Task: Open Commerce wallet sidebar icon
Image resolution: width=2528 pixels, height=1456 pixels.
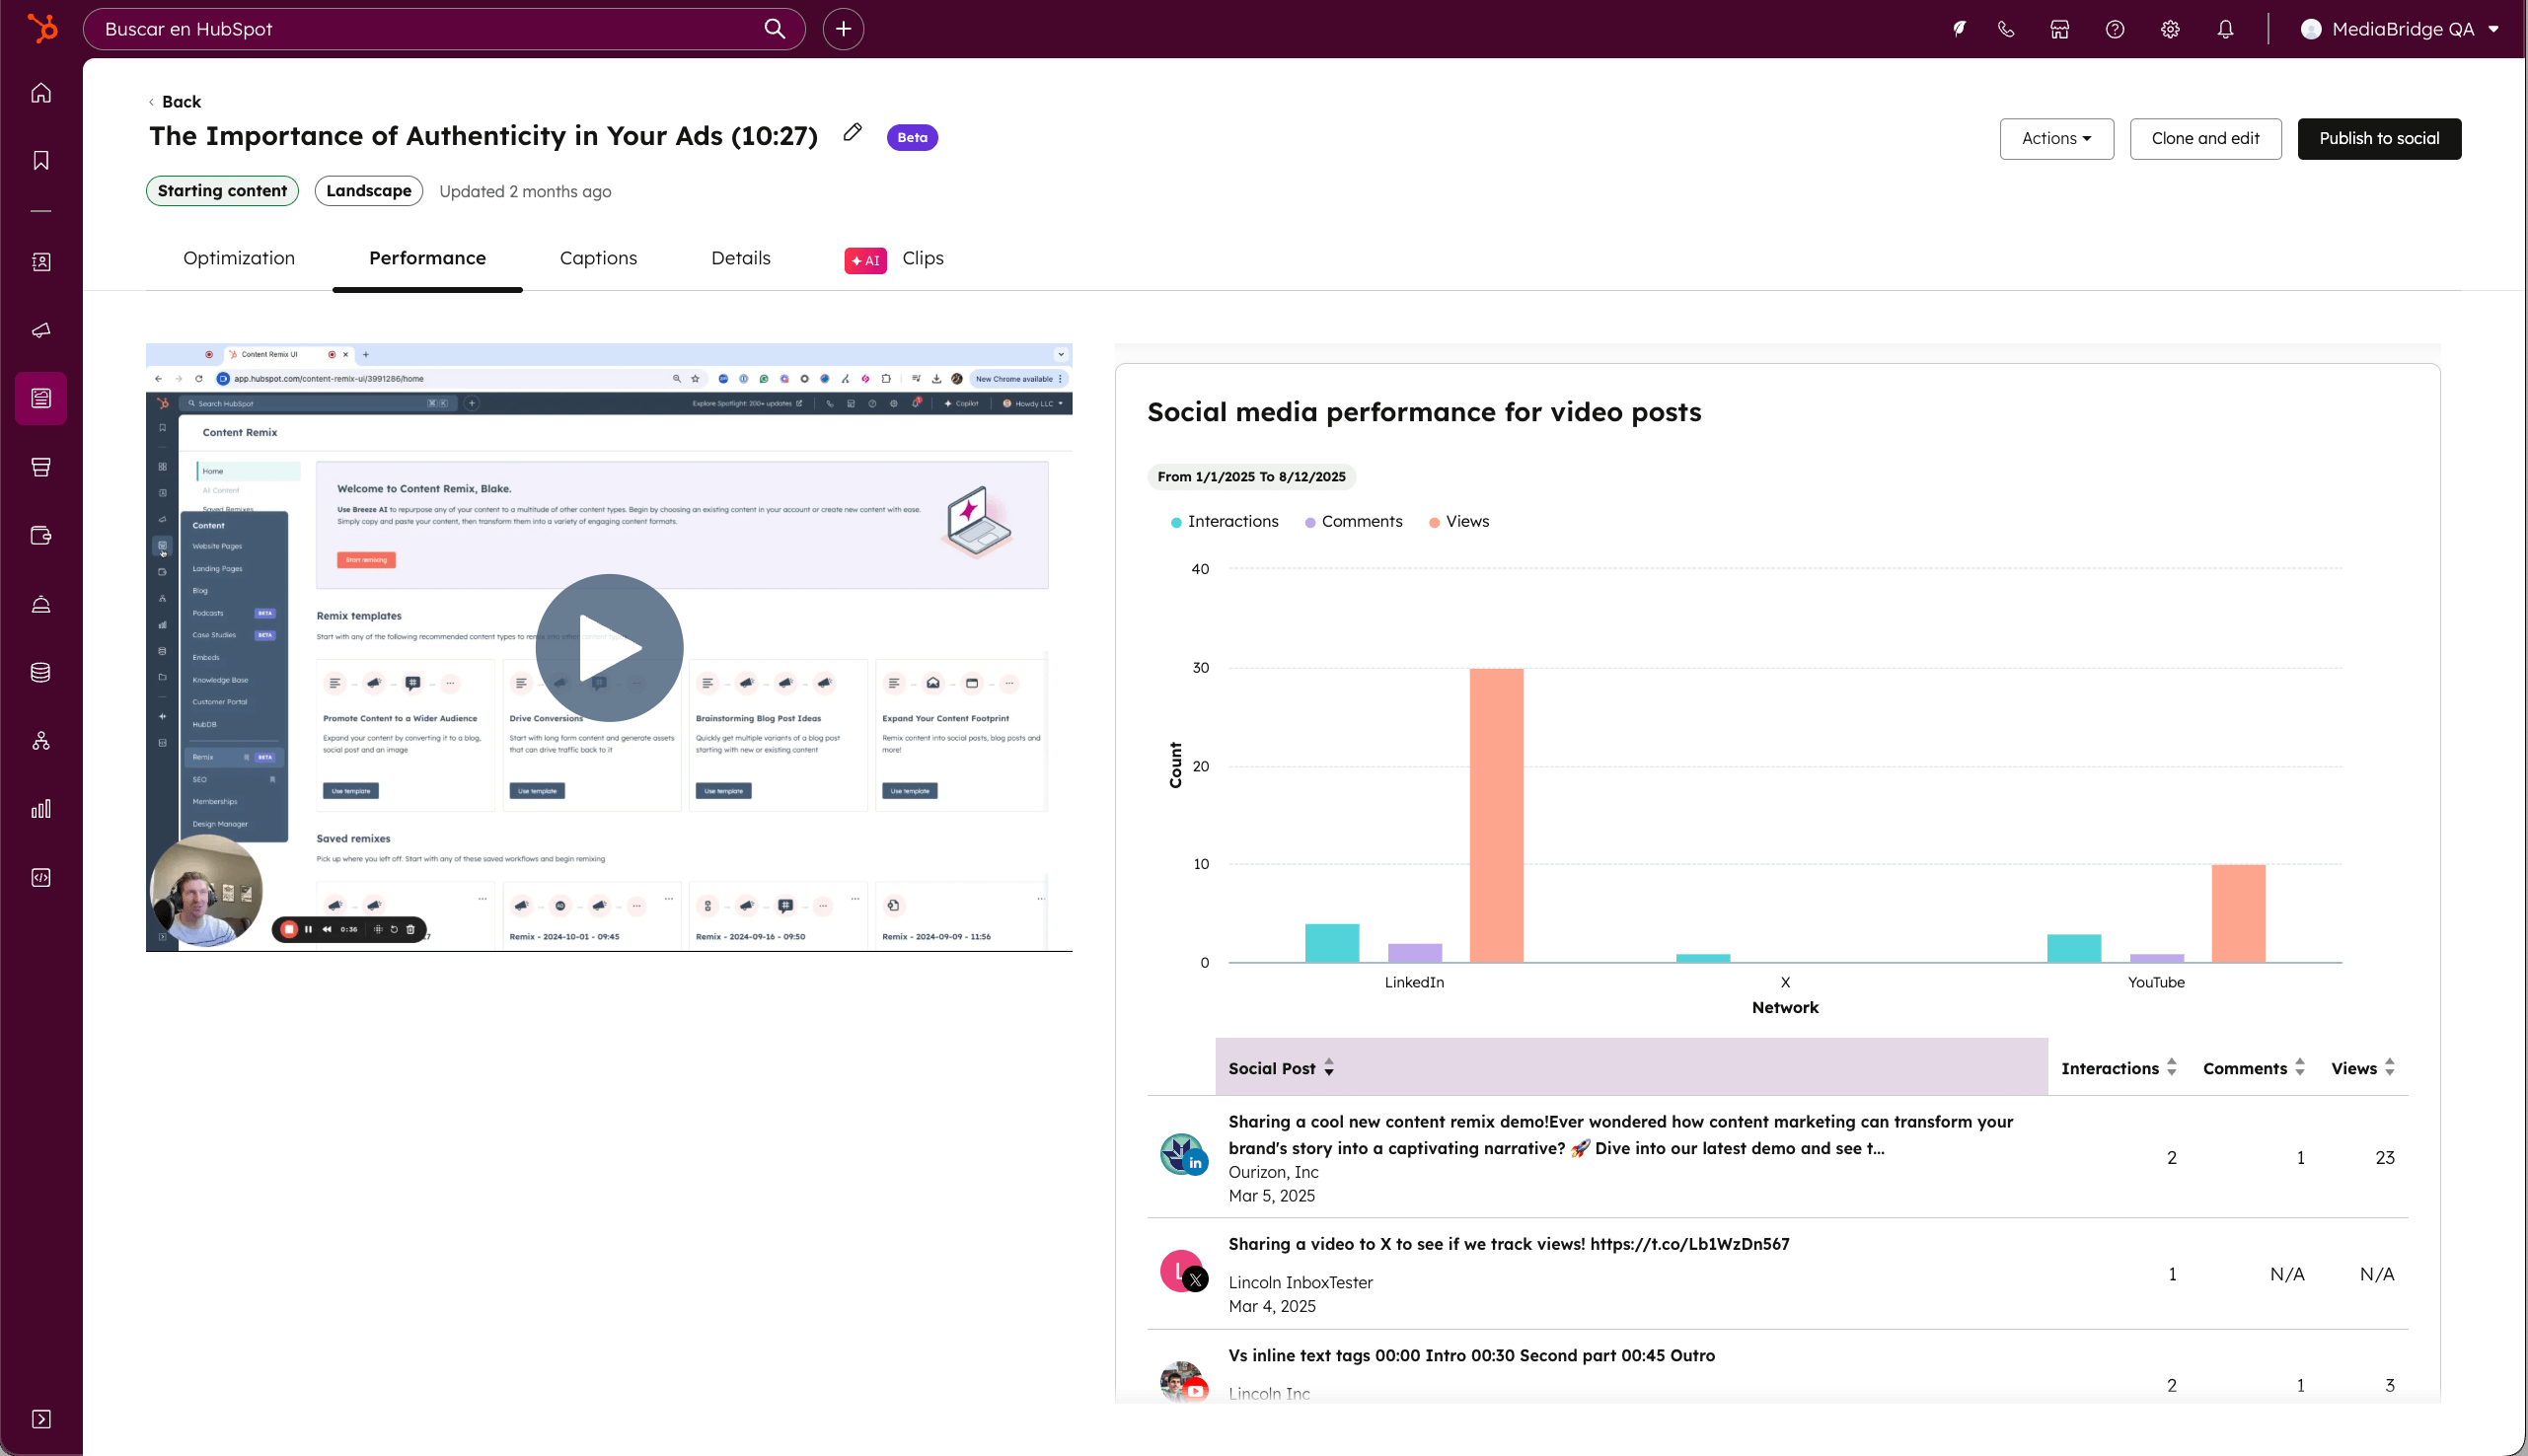Action: point(41,535)
